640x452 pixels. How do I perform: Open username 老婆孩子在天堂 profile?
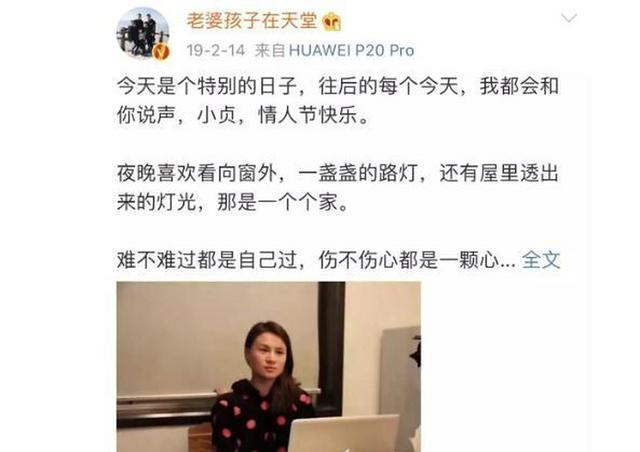[252, 21]
